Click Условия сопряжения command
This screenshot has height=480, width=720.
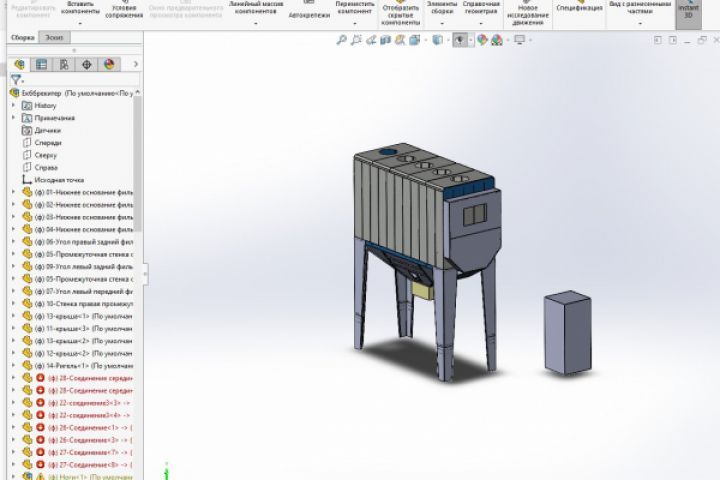[x=124, y=11]
